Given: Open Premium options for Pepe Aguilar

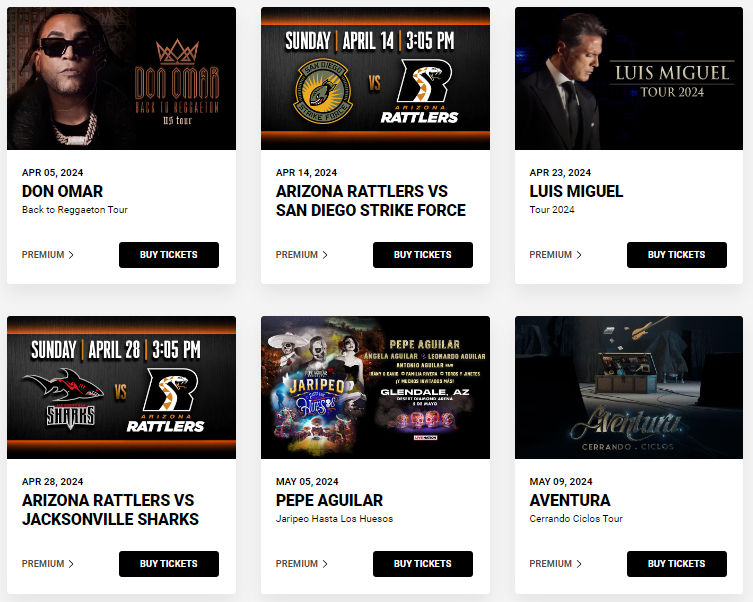Looking at the screenshot, I should [x=302, y=564].
